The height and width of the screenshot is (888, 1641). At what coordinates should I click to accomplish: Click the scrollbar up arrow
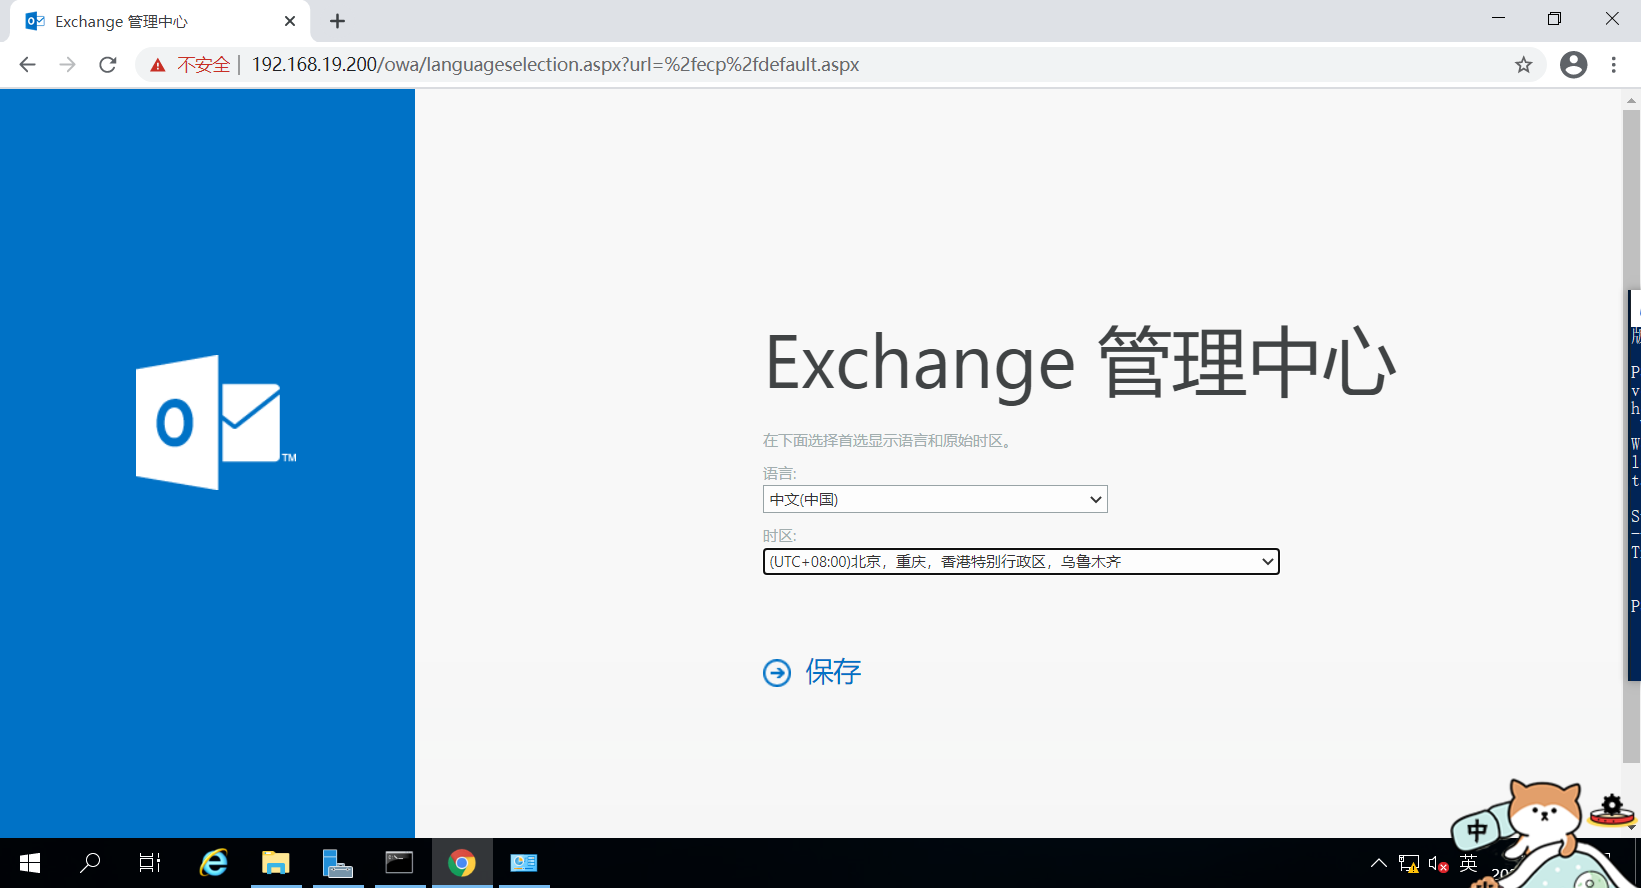point(1631,100)
